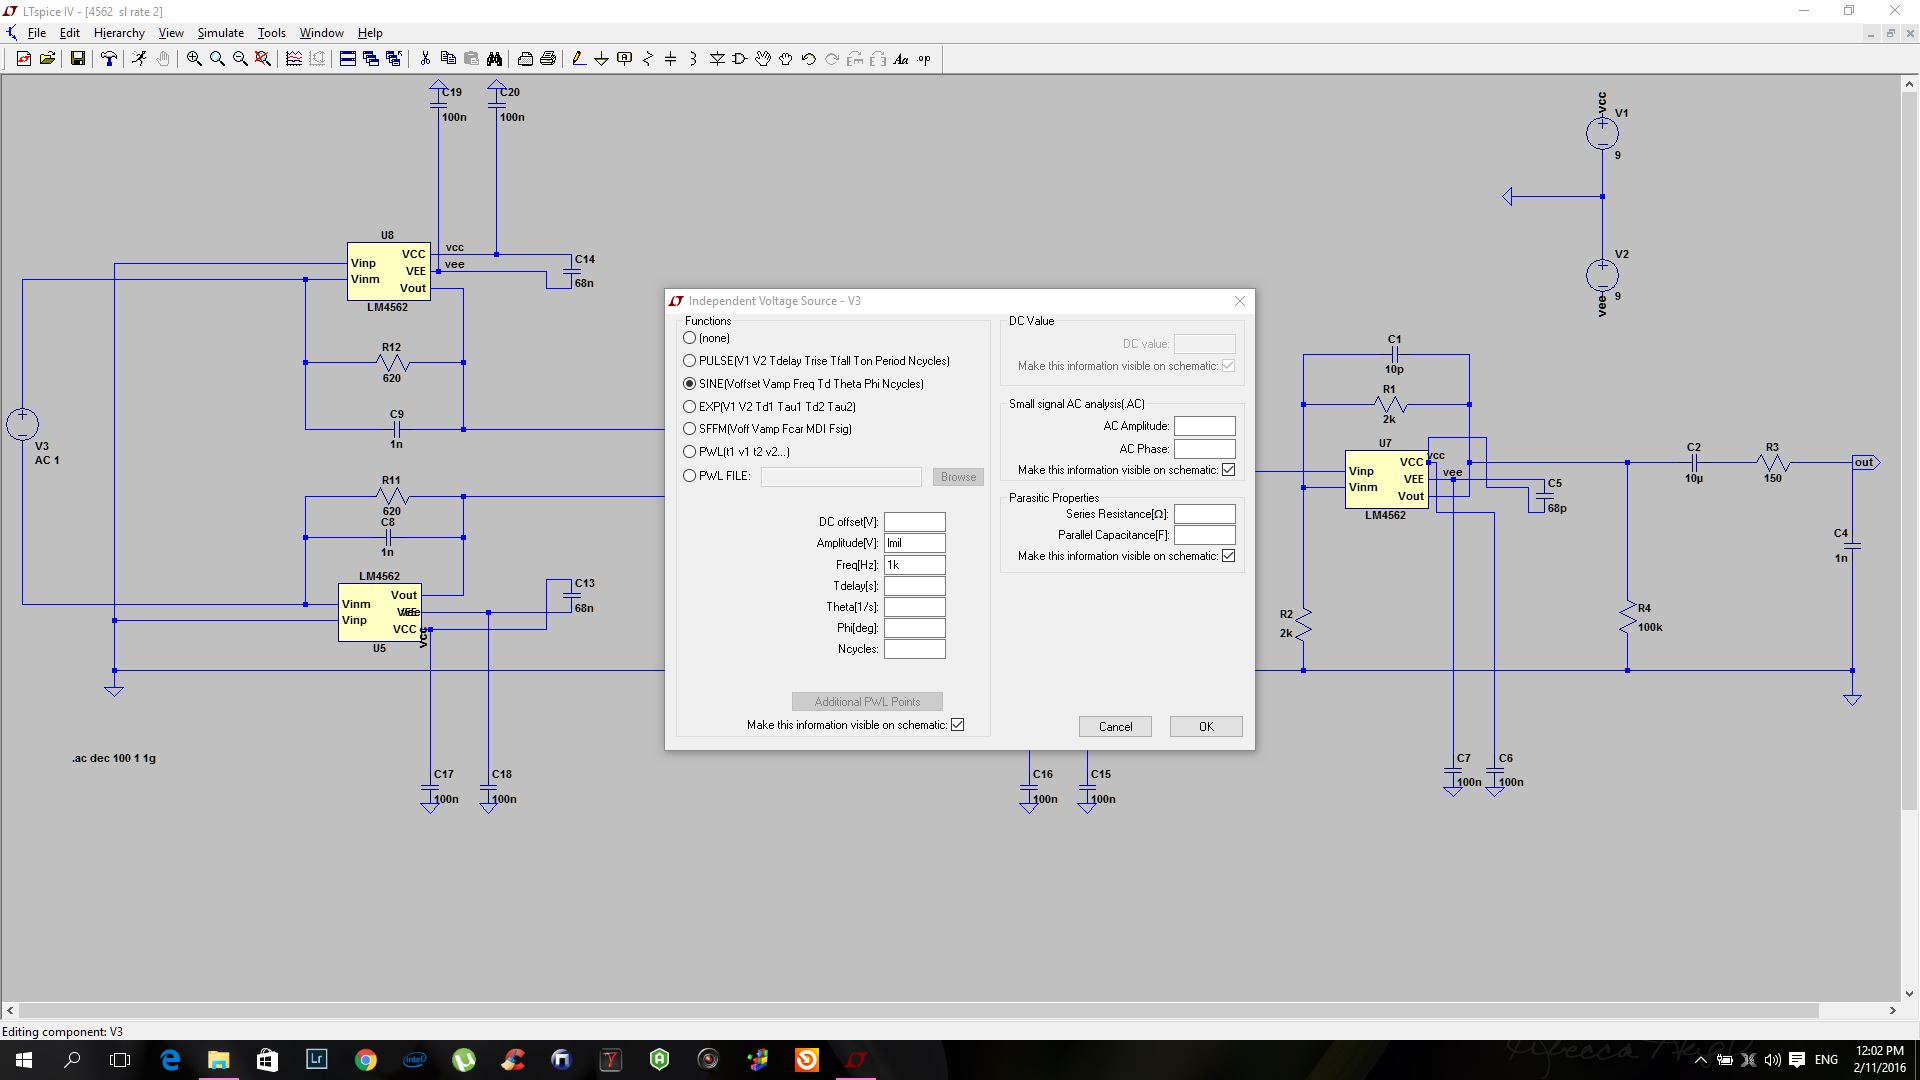
Task: Select the EXP function radio button
Action: click(x=690, y=407)
